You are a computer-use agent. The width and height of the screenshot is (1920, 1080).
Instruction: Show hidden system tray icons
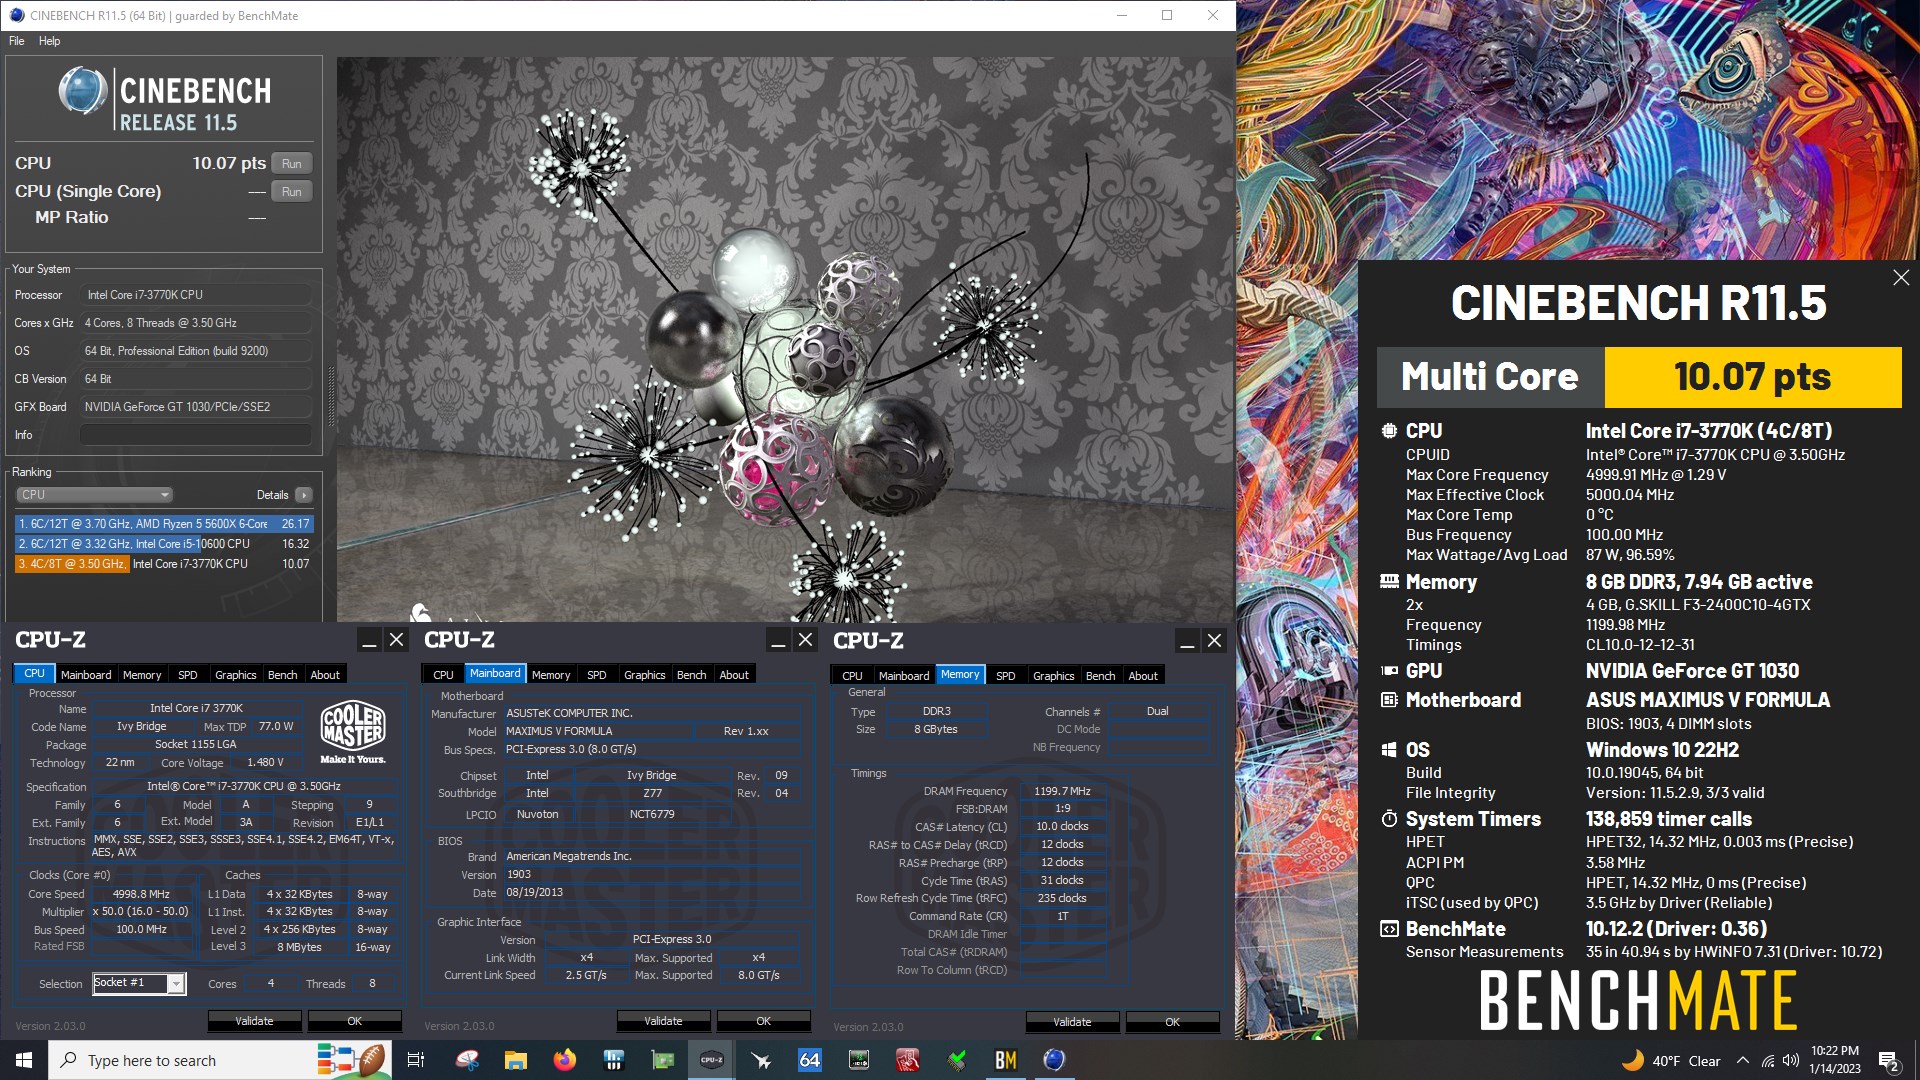coord(1743,1060)
